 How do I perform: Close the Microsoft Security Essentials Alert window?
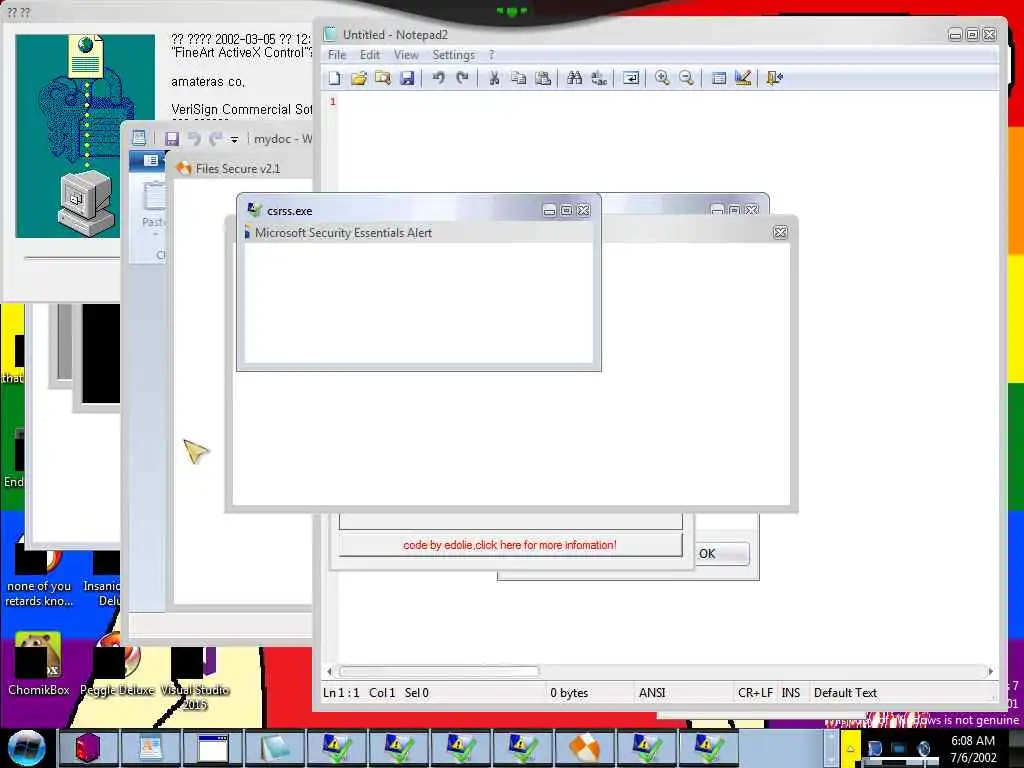tap(780, 232)
